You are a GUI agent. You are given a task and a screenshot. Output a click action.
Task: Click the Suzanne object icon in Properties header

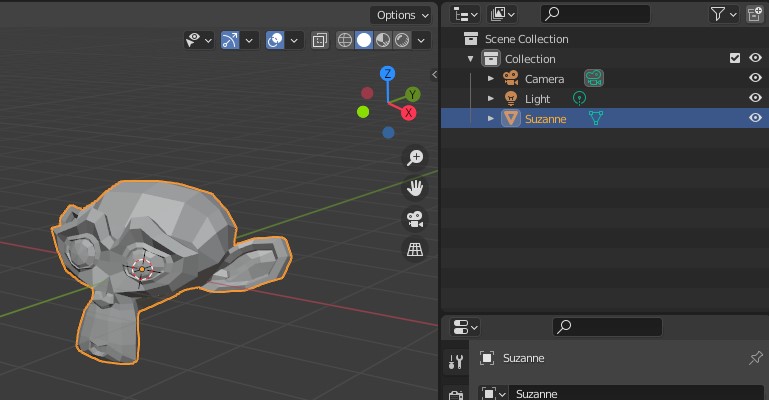point(487,358)
